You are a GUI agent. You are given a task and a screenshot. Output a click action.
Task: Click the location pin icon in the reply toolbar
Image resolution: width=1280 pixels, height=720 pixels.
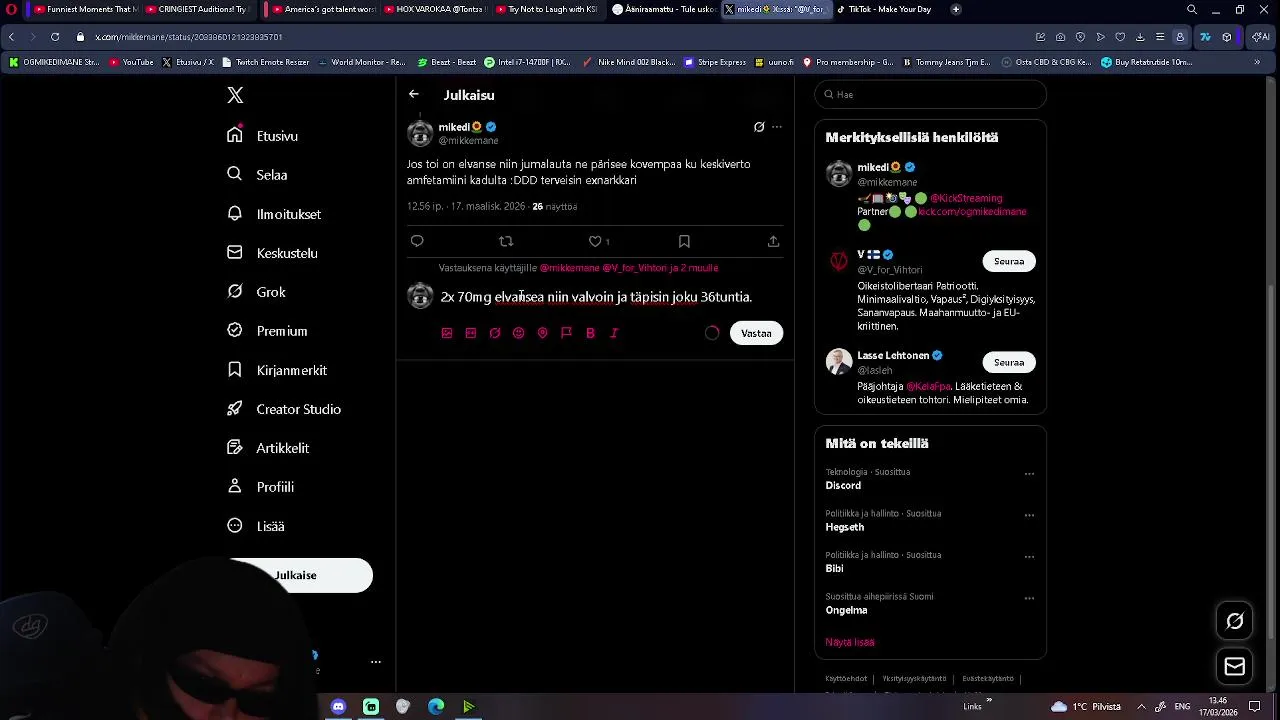(x=542, y=333)
